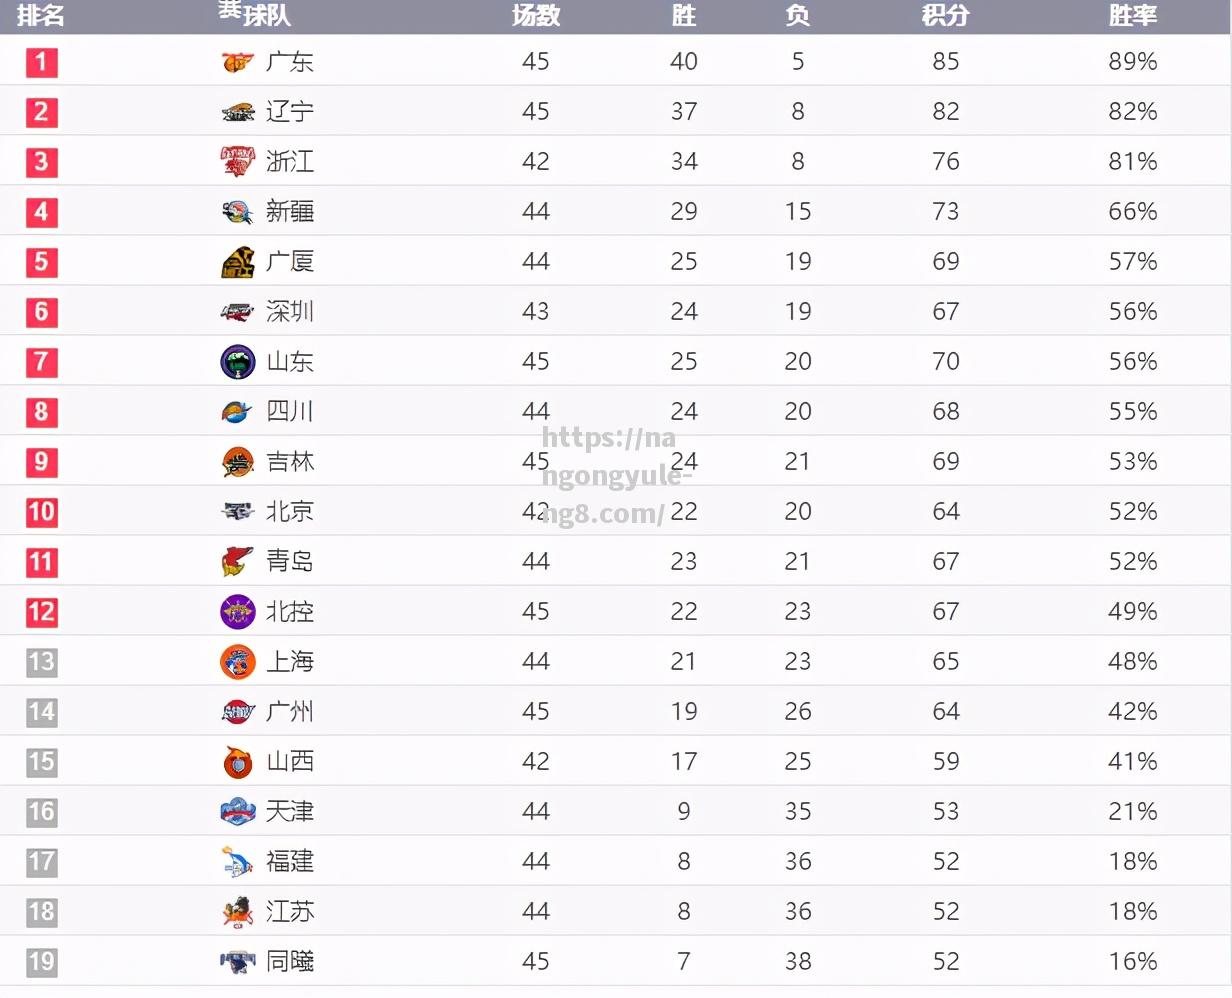
Task: Click the red rank 1 badge
Action: point(42,62)
